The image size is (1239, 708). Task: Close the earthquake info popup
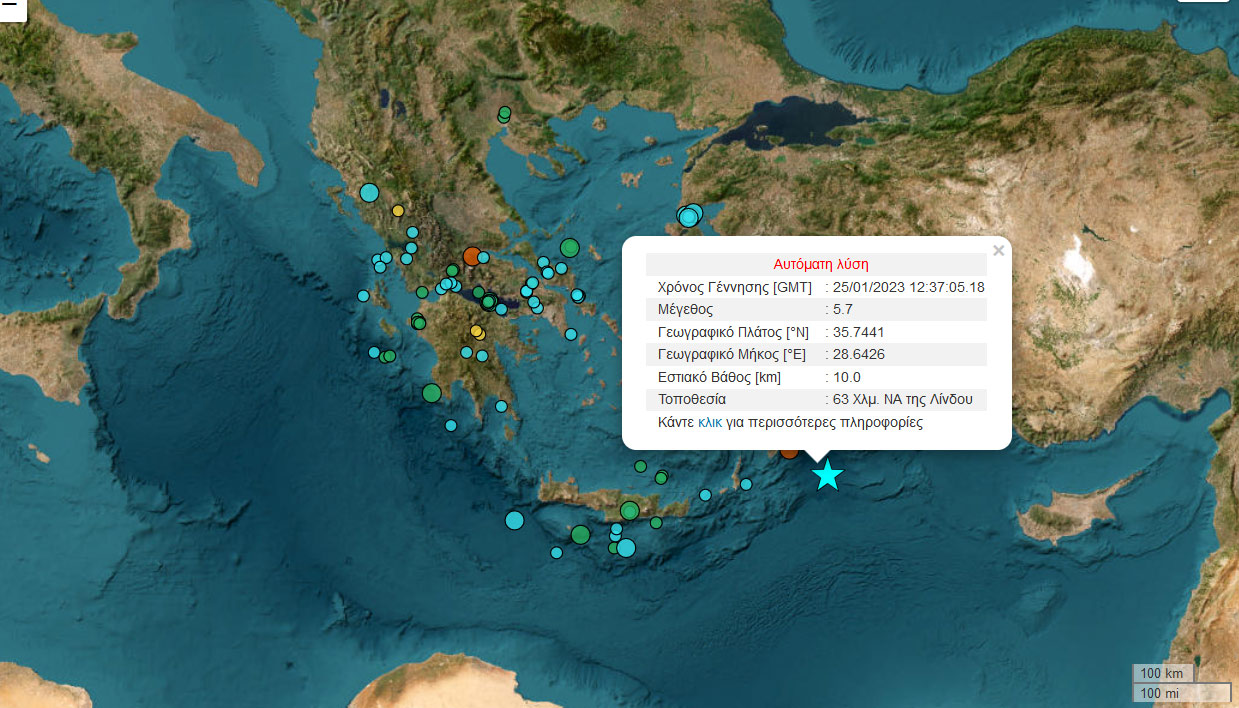pos(997,251)
